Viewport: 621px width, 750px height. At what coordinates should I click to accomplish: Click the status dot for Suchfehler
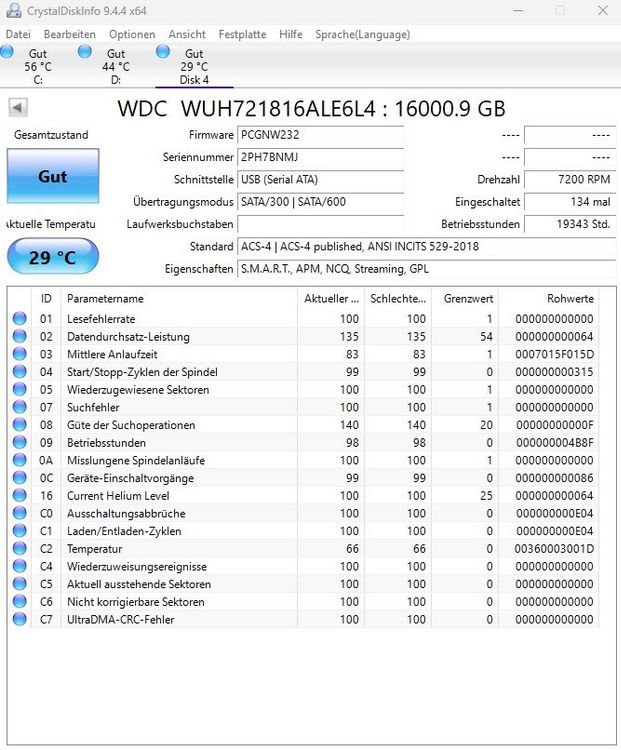[20, 407]
